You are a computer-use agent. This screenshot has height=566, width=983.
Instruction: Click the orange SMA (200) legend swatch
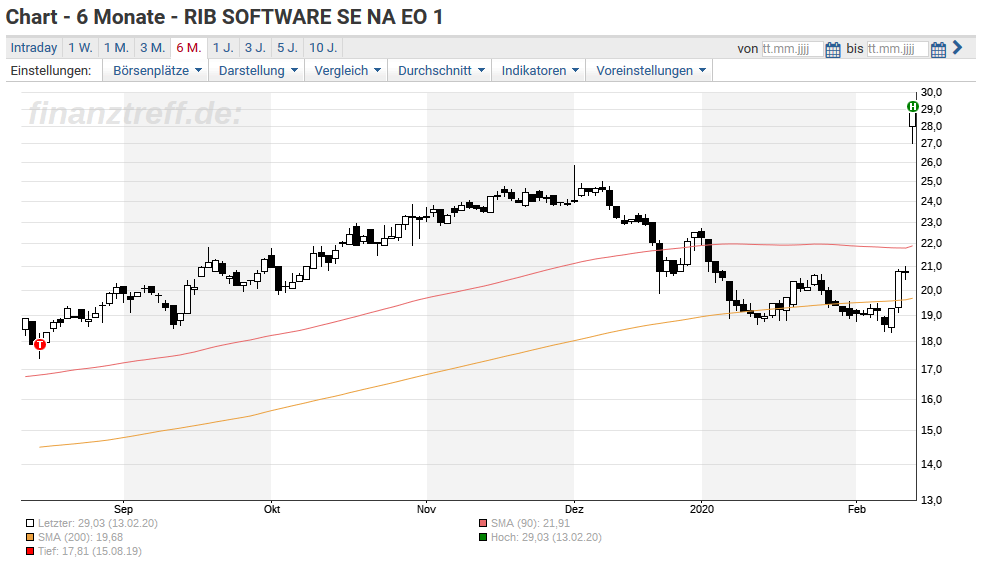tap(29, 538)
